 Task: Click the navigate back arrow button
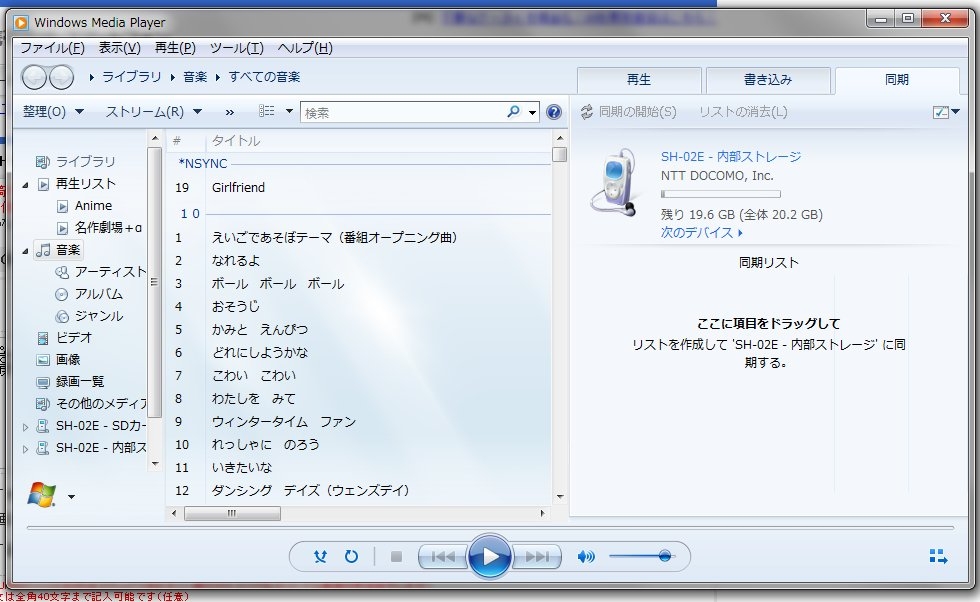click(34, 76)
